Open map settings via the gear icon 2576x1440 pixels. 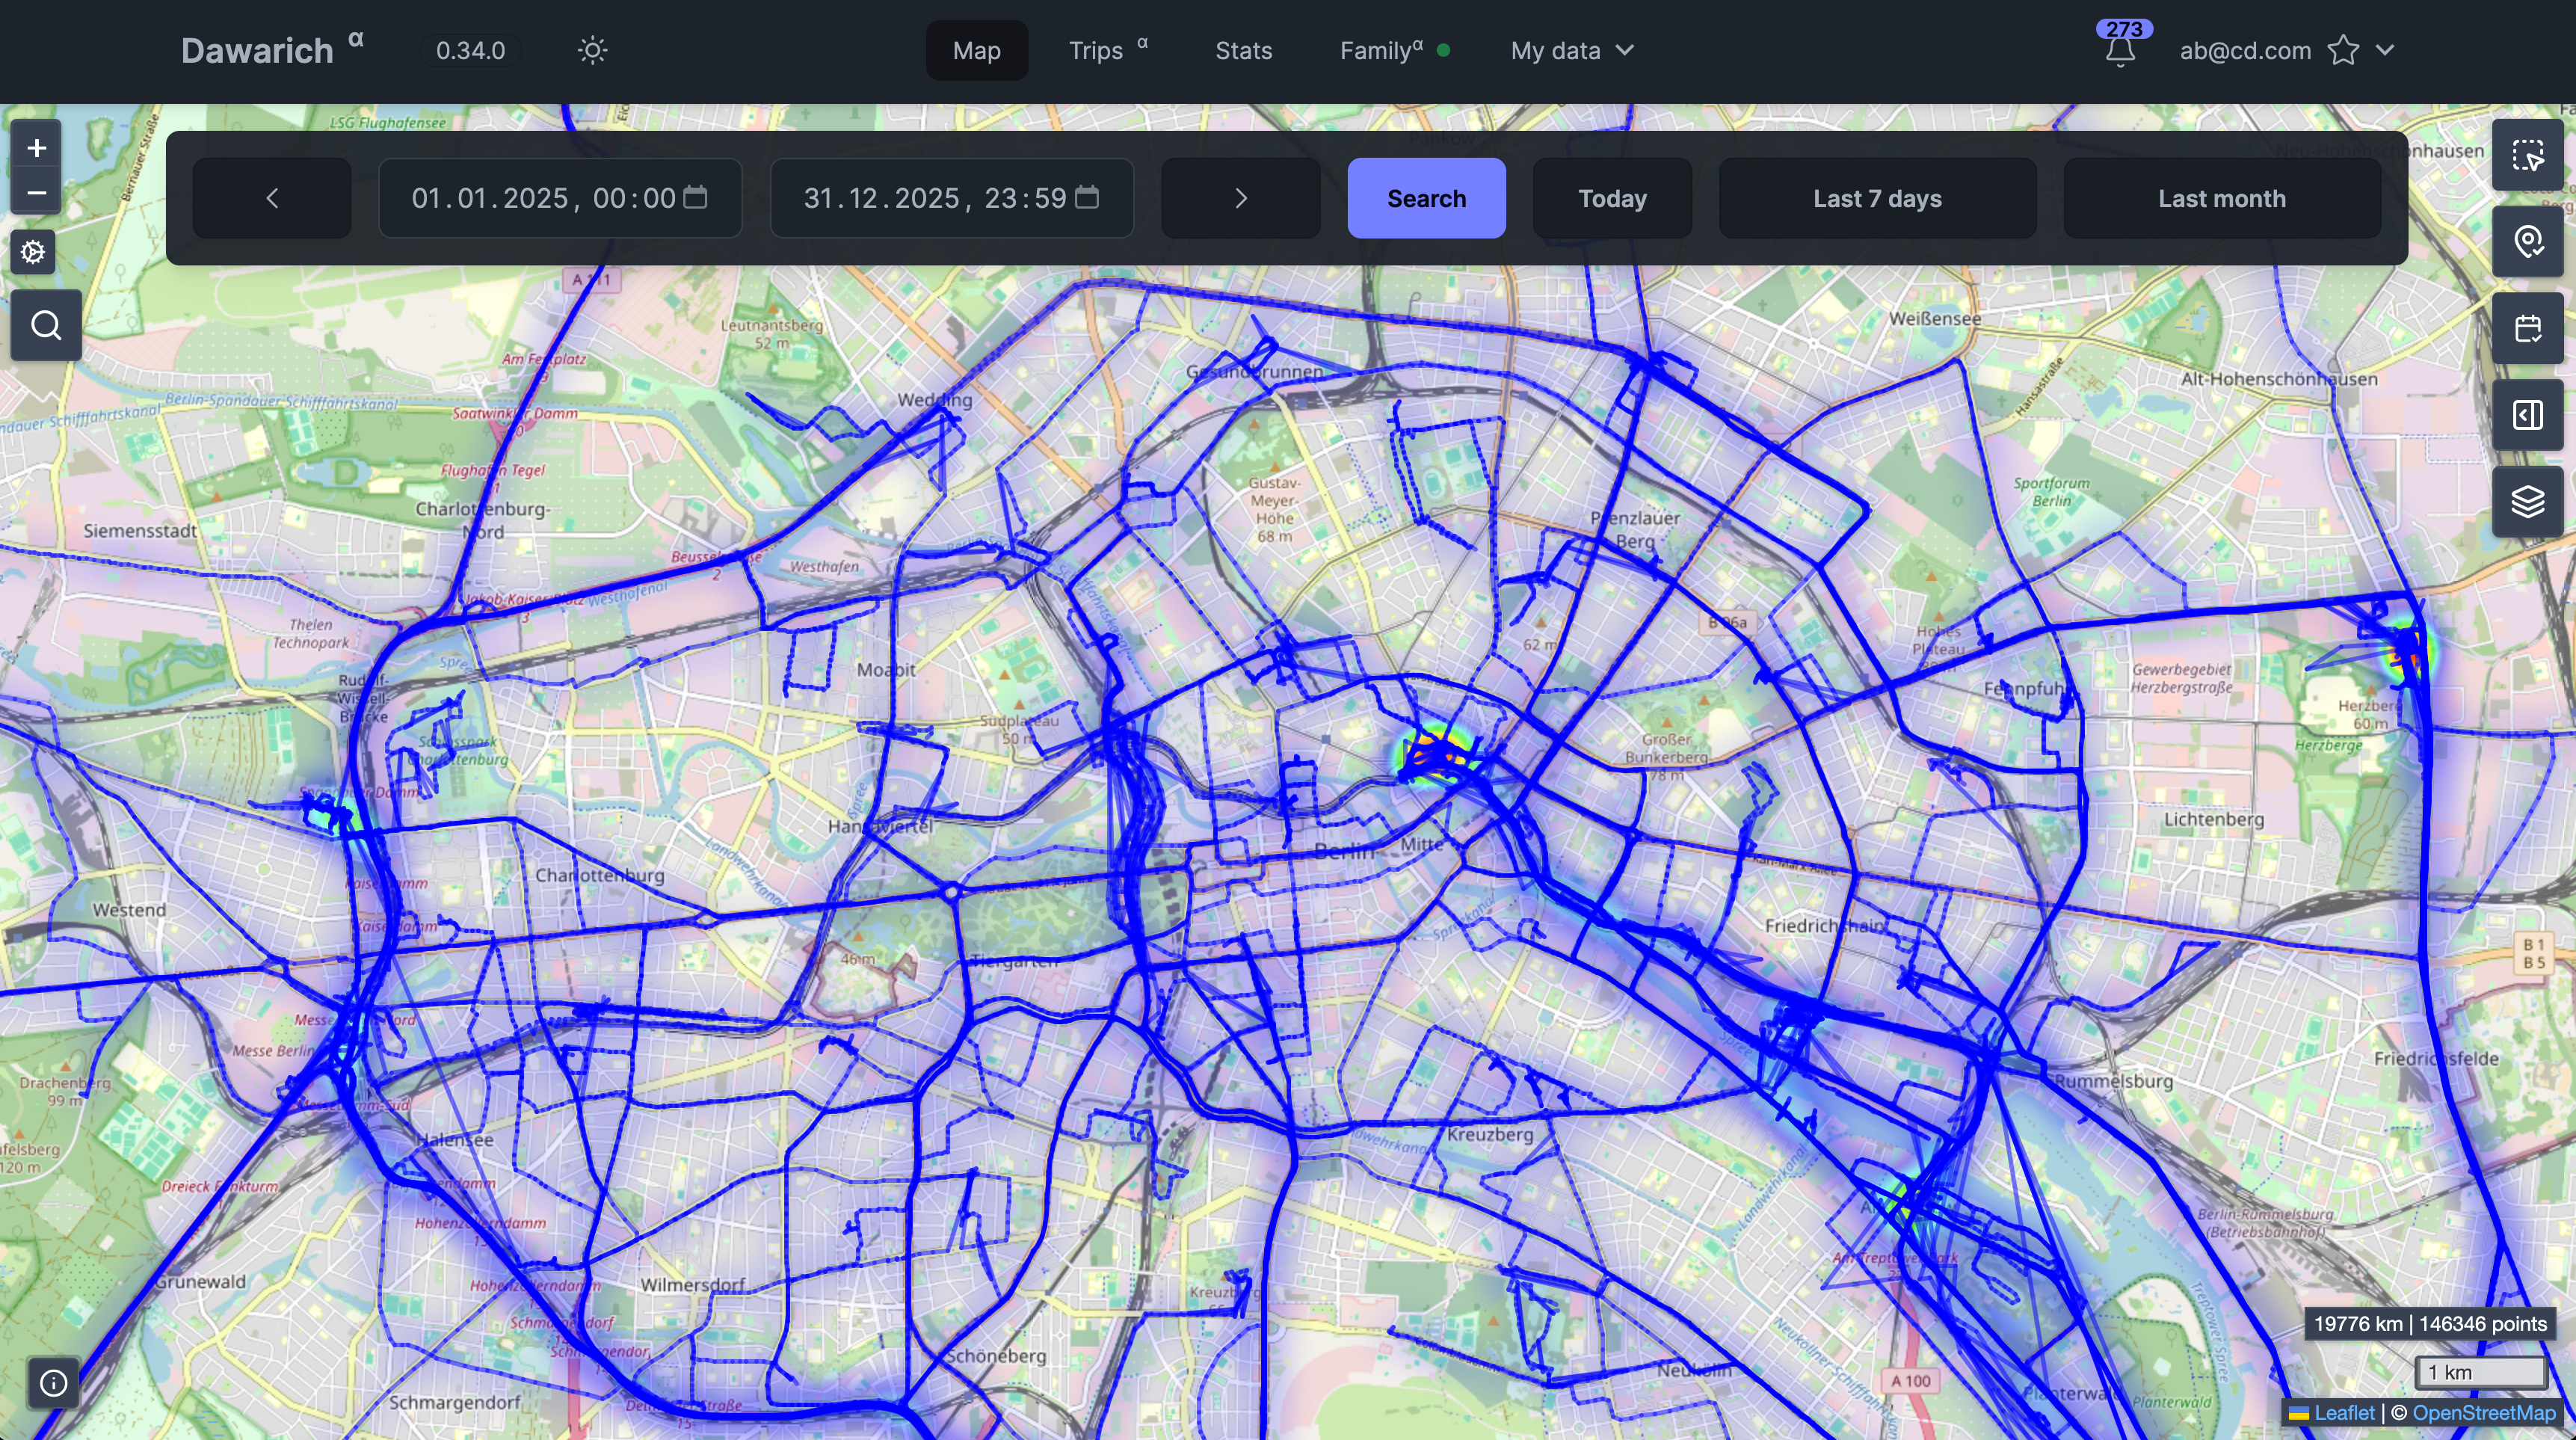[34, 252]
